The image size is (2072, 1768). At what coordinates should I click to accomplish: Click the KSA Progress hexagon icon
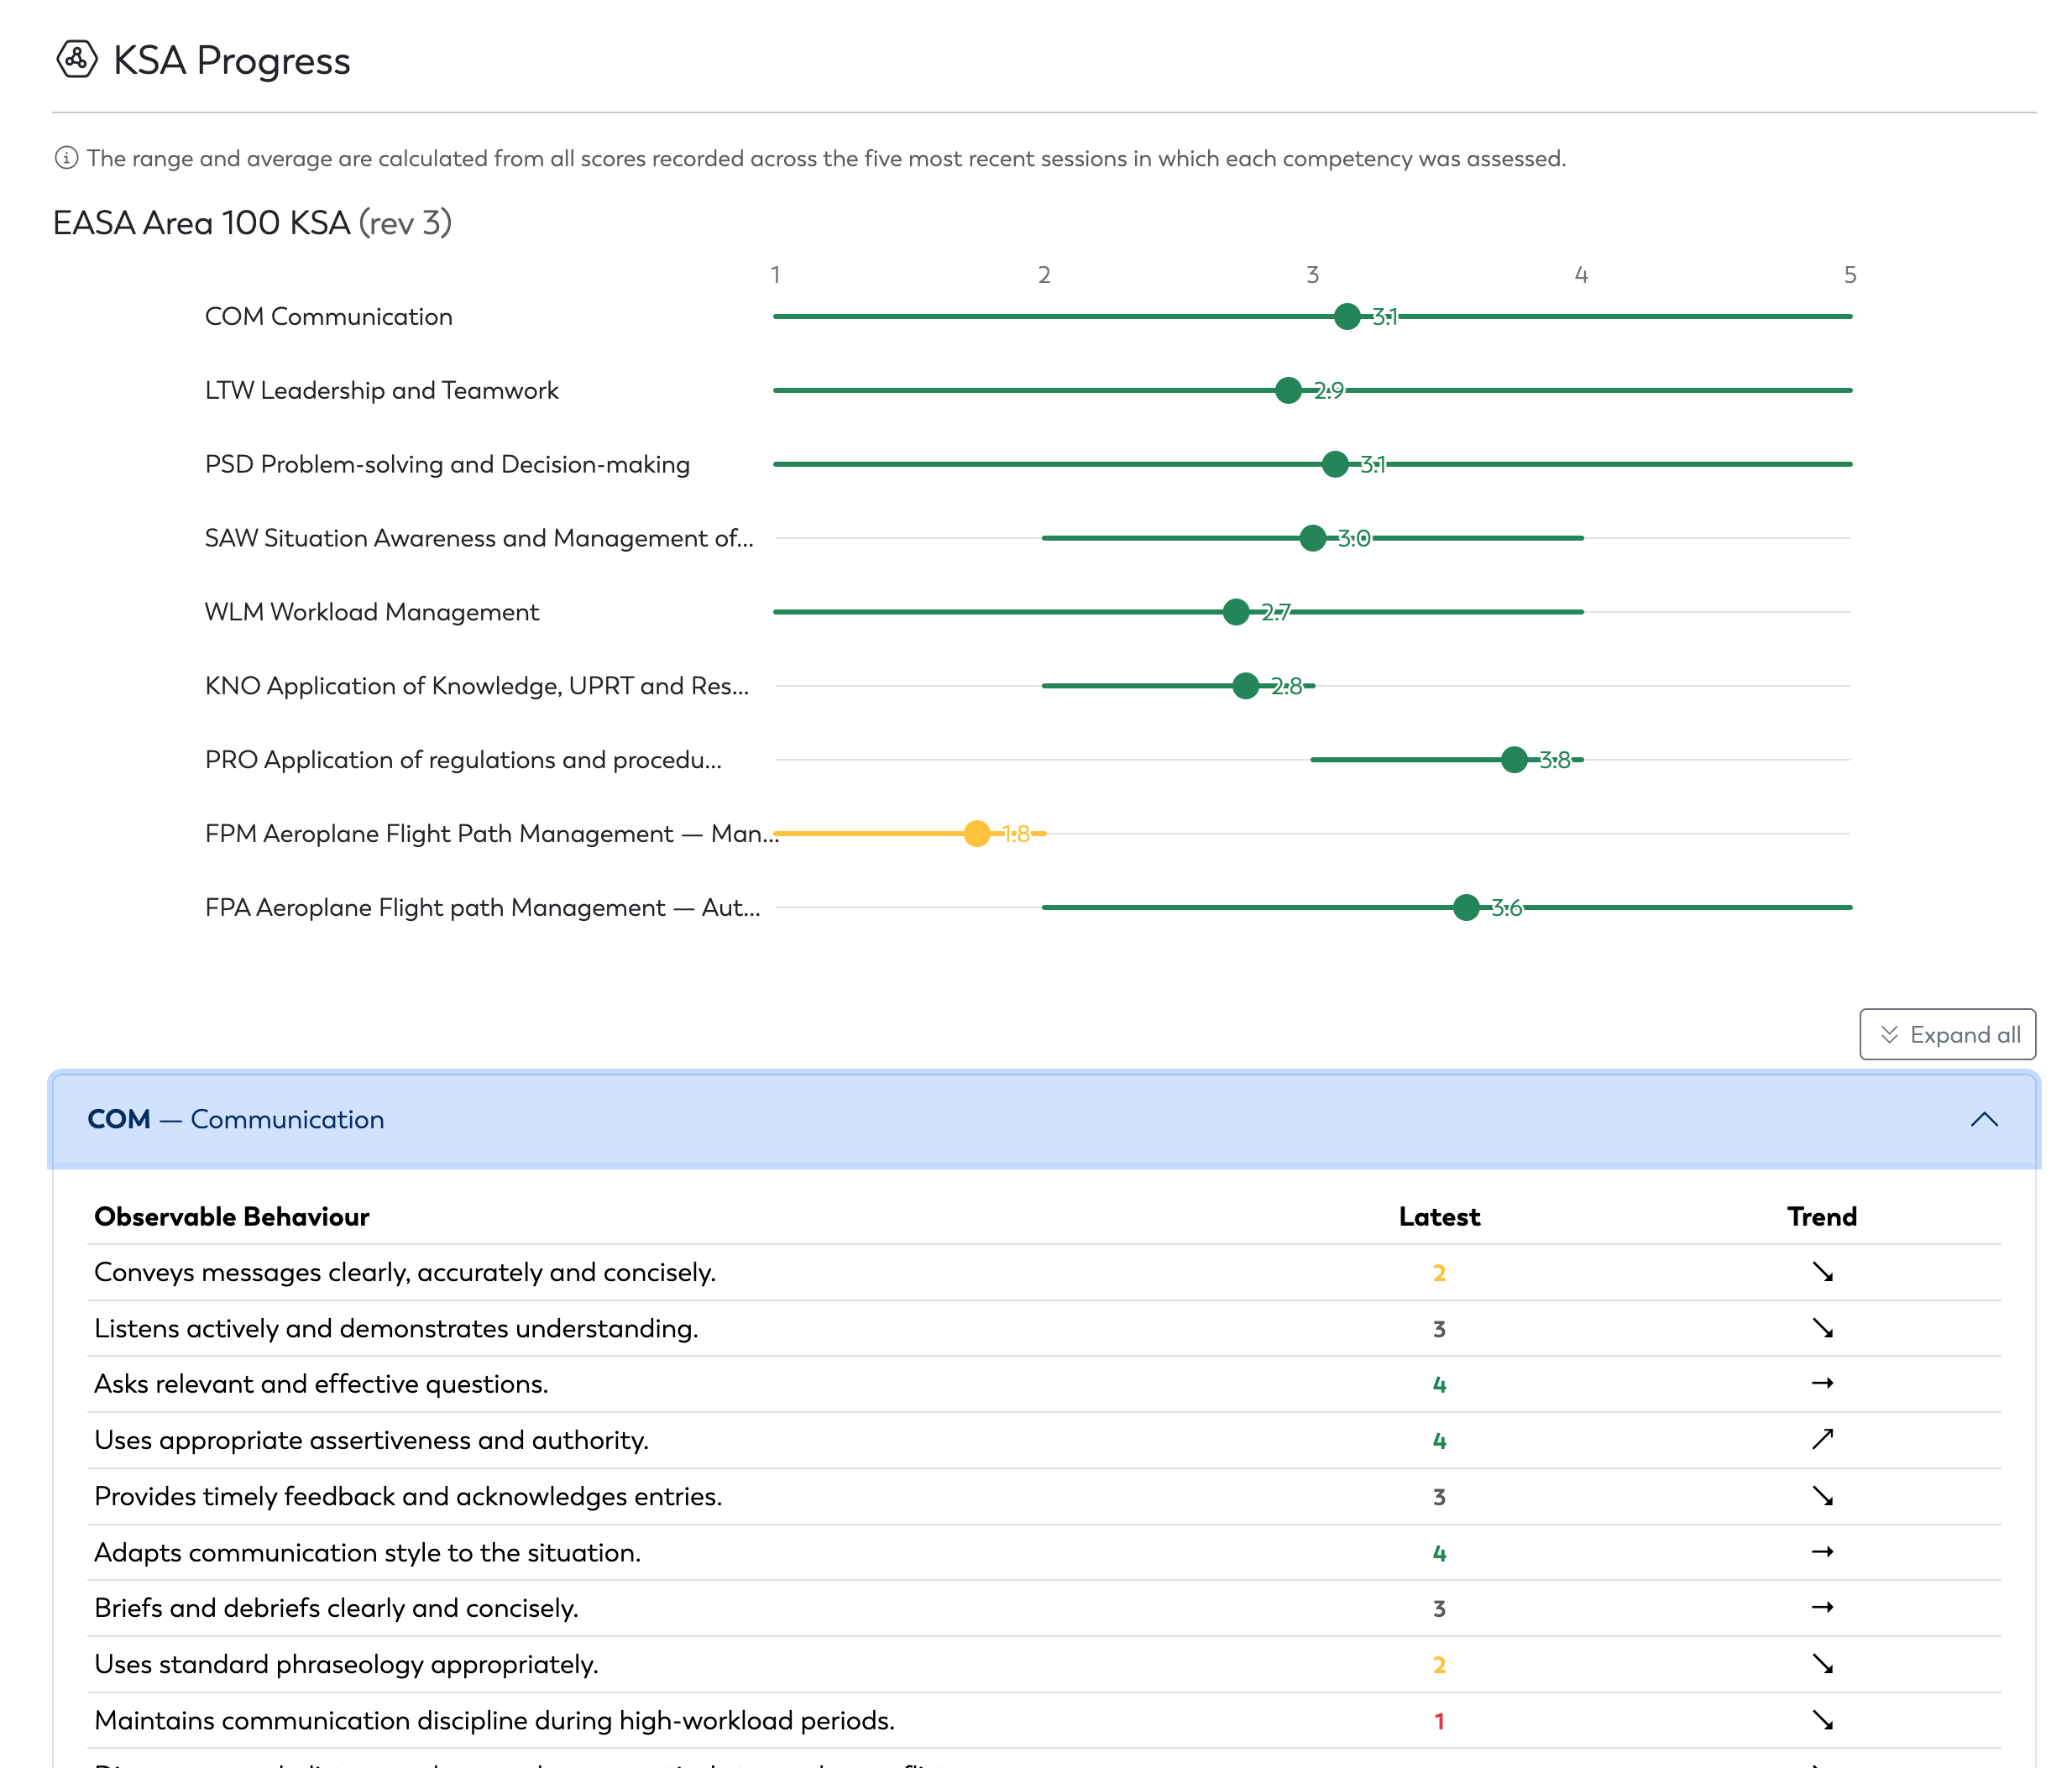77,59
